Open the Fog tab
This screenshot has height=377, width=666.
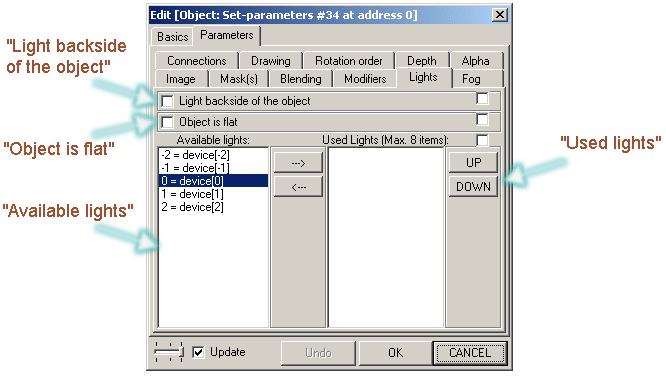(x=471, y=79)
